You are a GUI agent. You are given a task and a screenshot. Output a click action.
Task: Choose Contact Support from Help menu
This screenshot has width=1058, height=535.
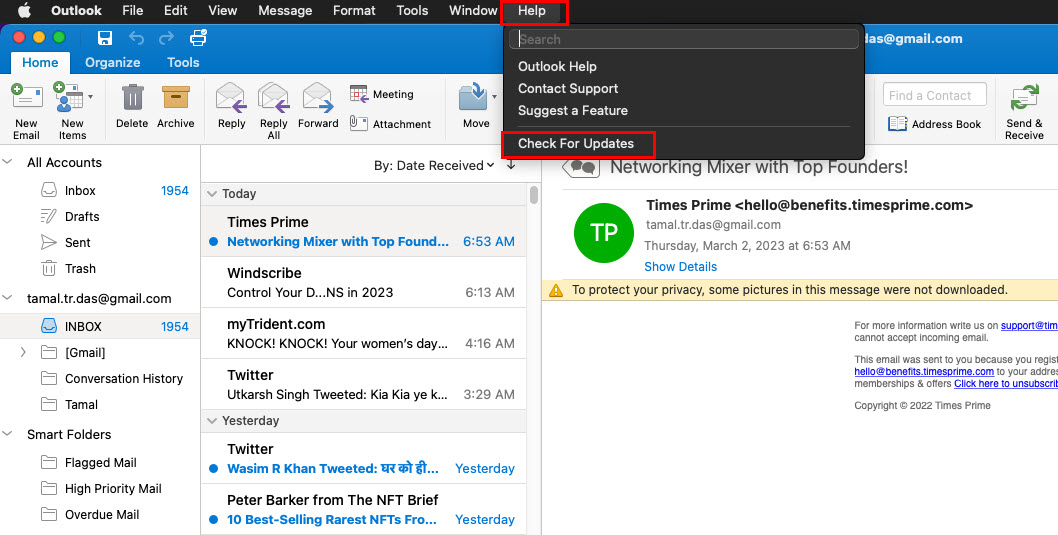coord(568,89)
